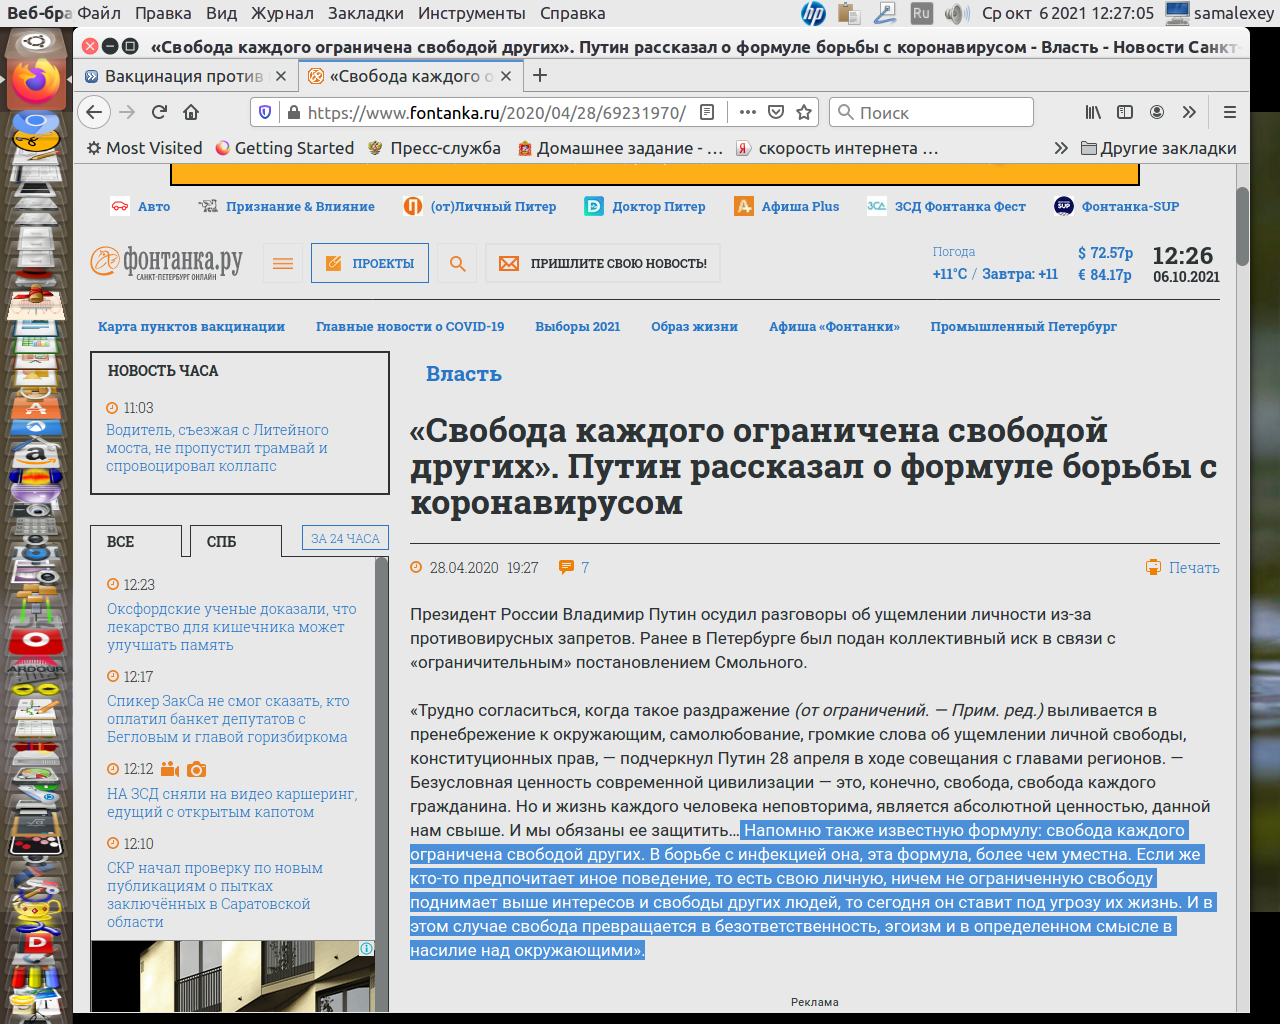Image resolution: width=1280 pixels, height=1024 pixels.
Task: Open Firefox library icon
Action: [x=1093, y=112]
